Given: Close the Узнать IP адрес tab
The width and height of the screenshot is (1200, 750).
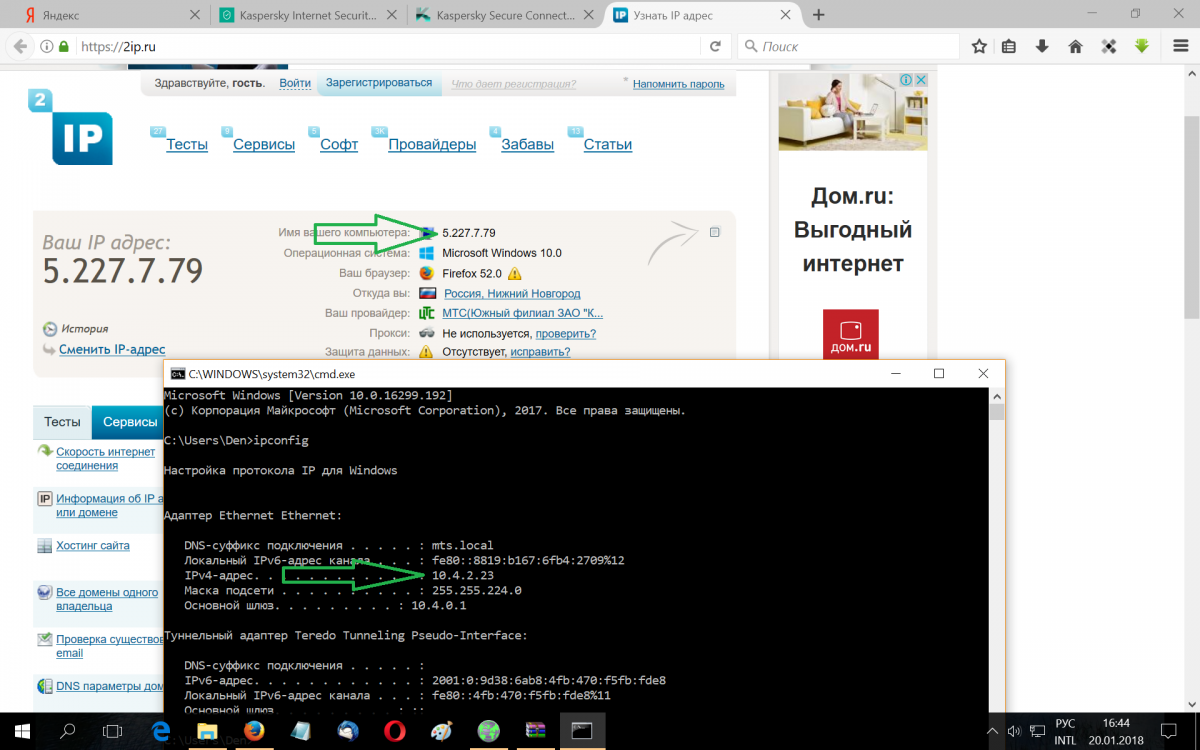Looking at the screenshot, I should coord(784,15).
